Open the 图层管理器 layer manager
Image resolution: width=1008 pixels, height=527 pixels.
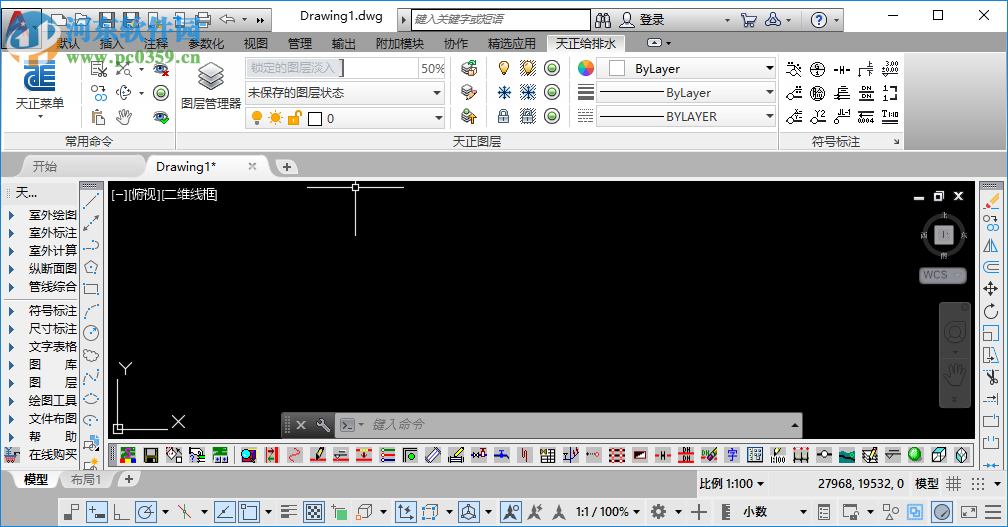coord(210,85)
